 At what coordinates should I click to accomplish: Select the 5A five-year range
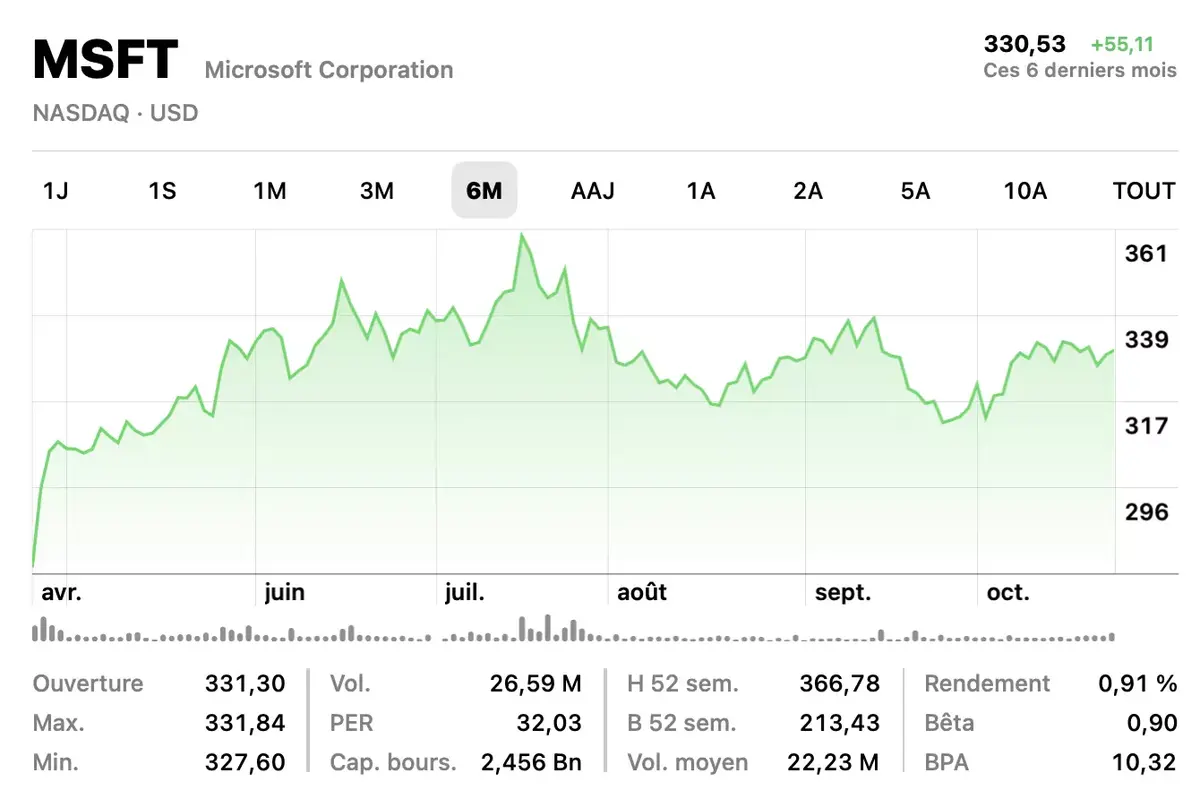[x=916, y=190]
